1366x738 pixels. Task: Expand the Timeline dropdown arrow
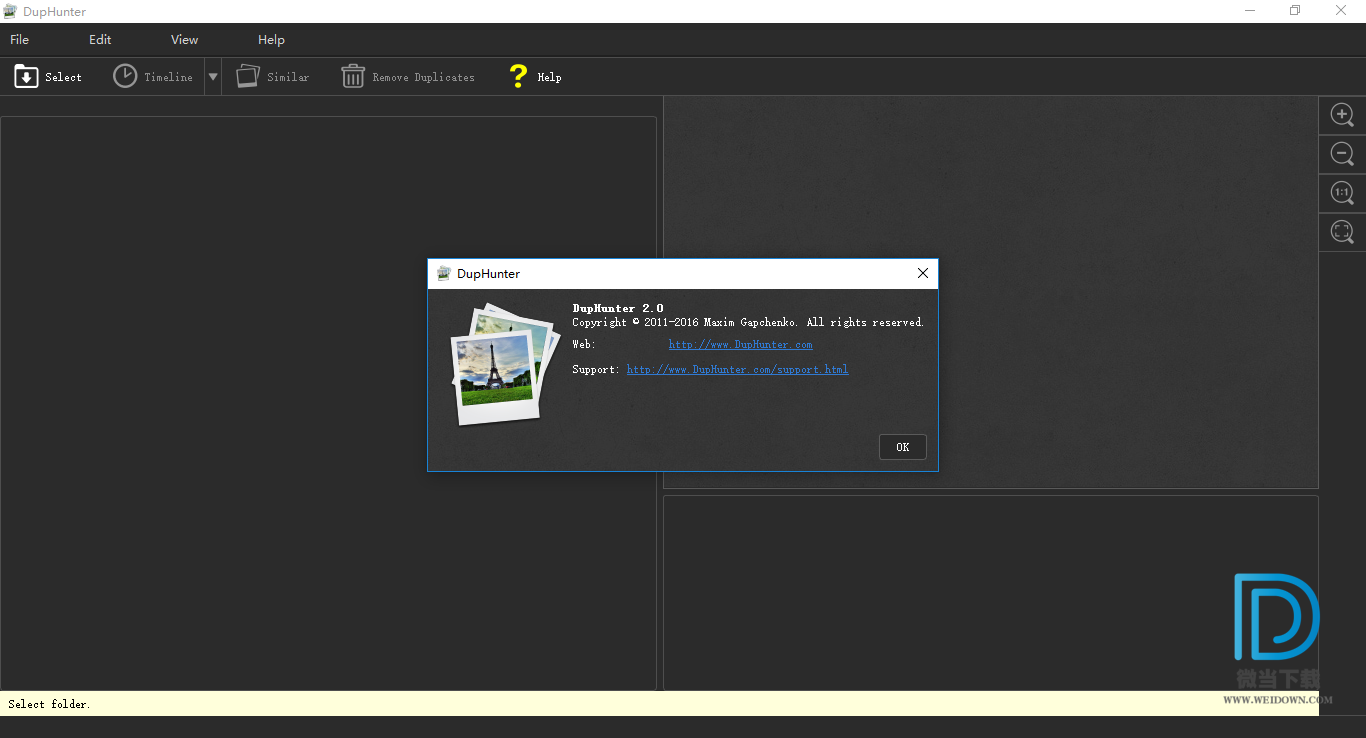click(213, 77)
